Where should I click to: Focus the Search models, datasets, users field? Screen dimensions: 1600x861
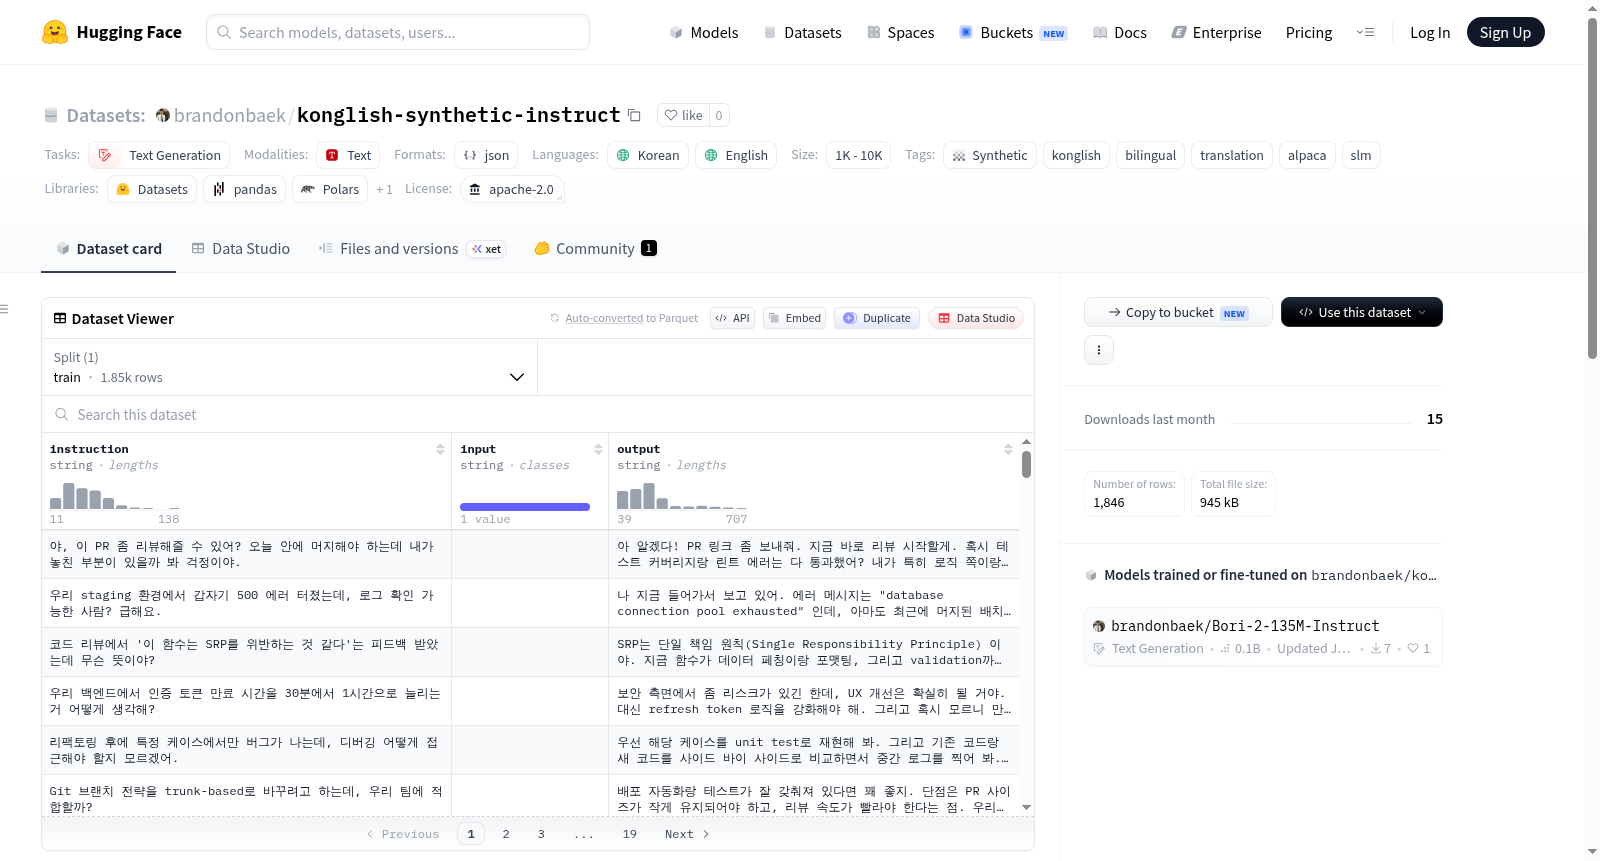click(398, 32)
